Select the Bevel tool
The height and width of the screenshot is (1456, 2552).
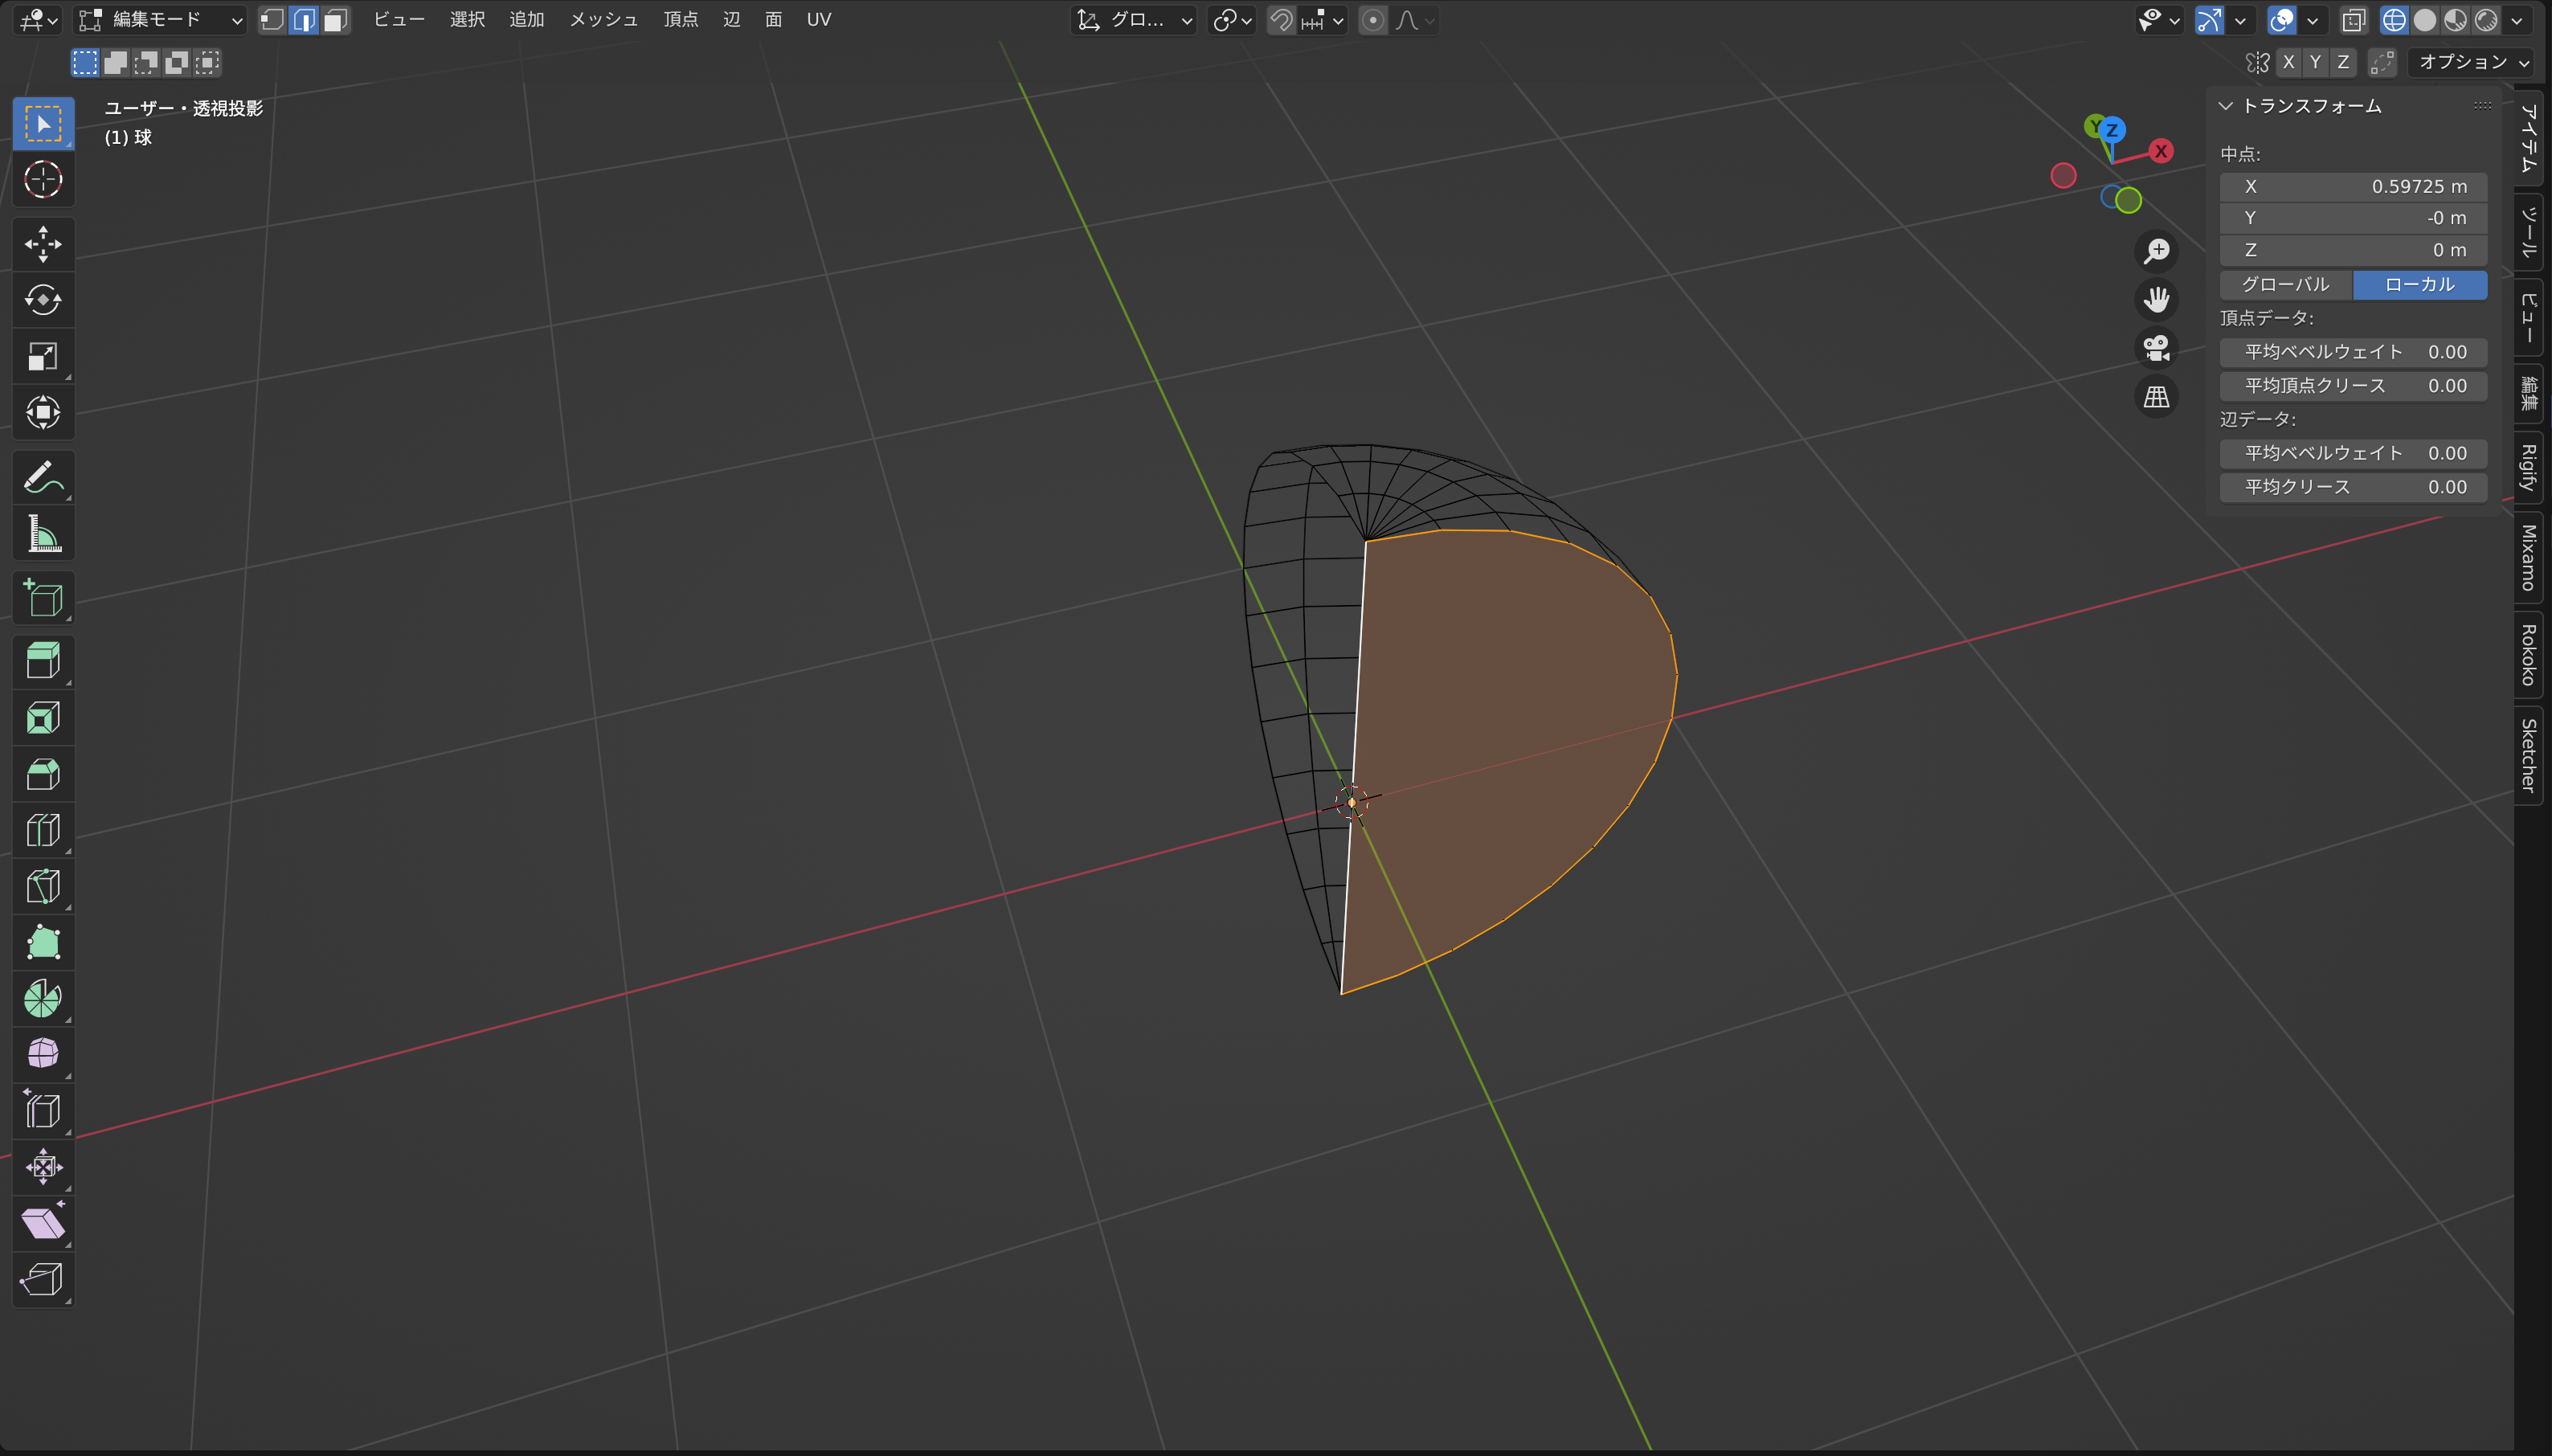pyautogui.click(x=43, y=774)
